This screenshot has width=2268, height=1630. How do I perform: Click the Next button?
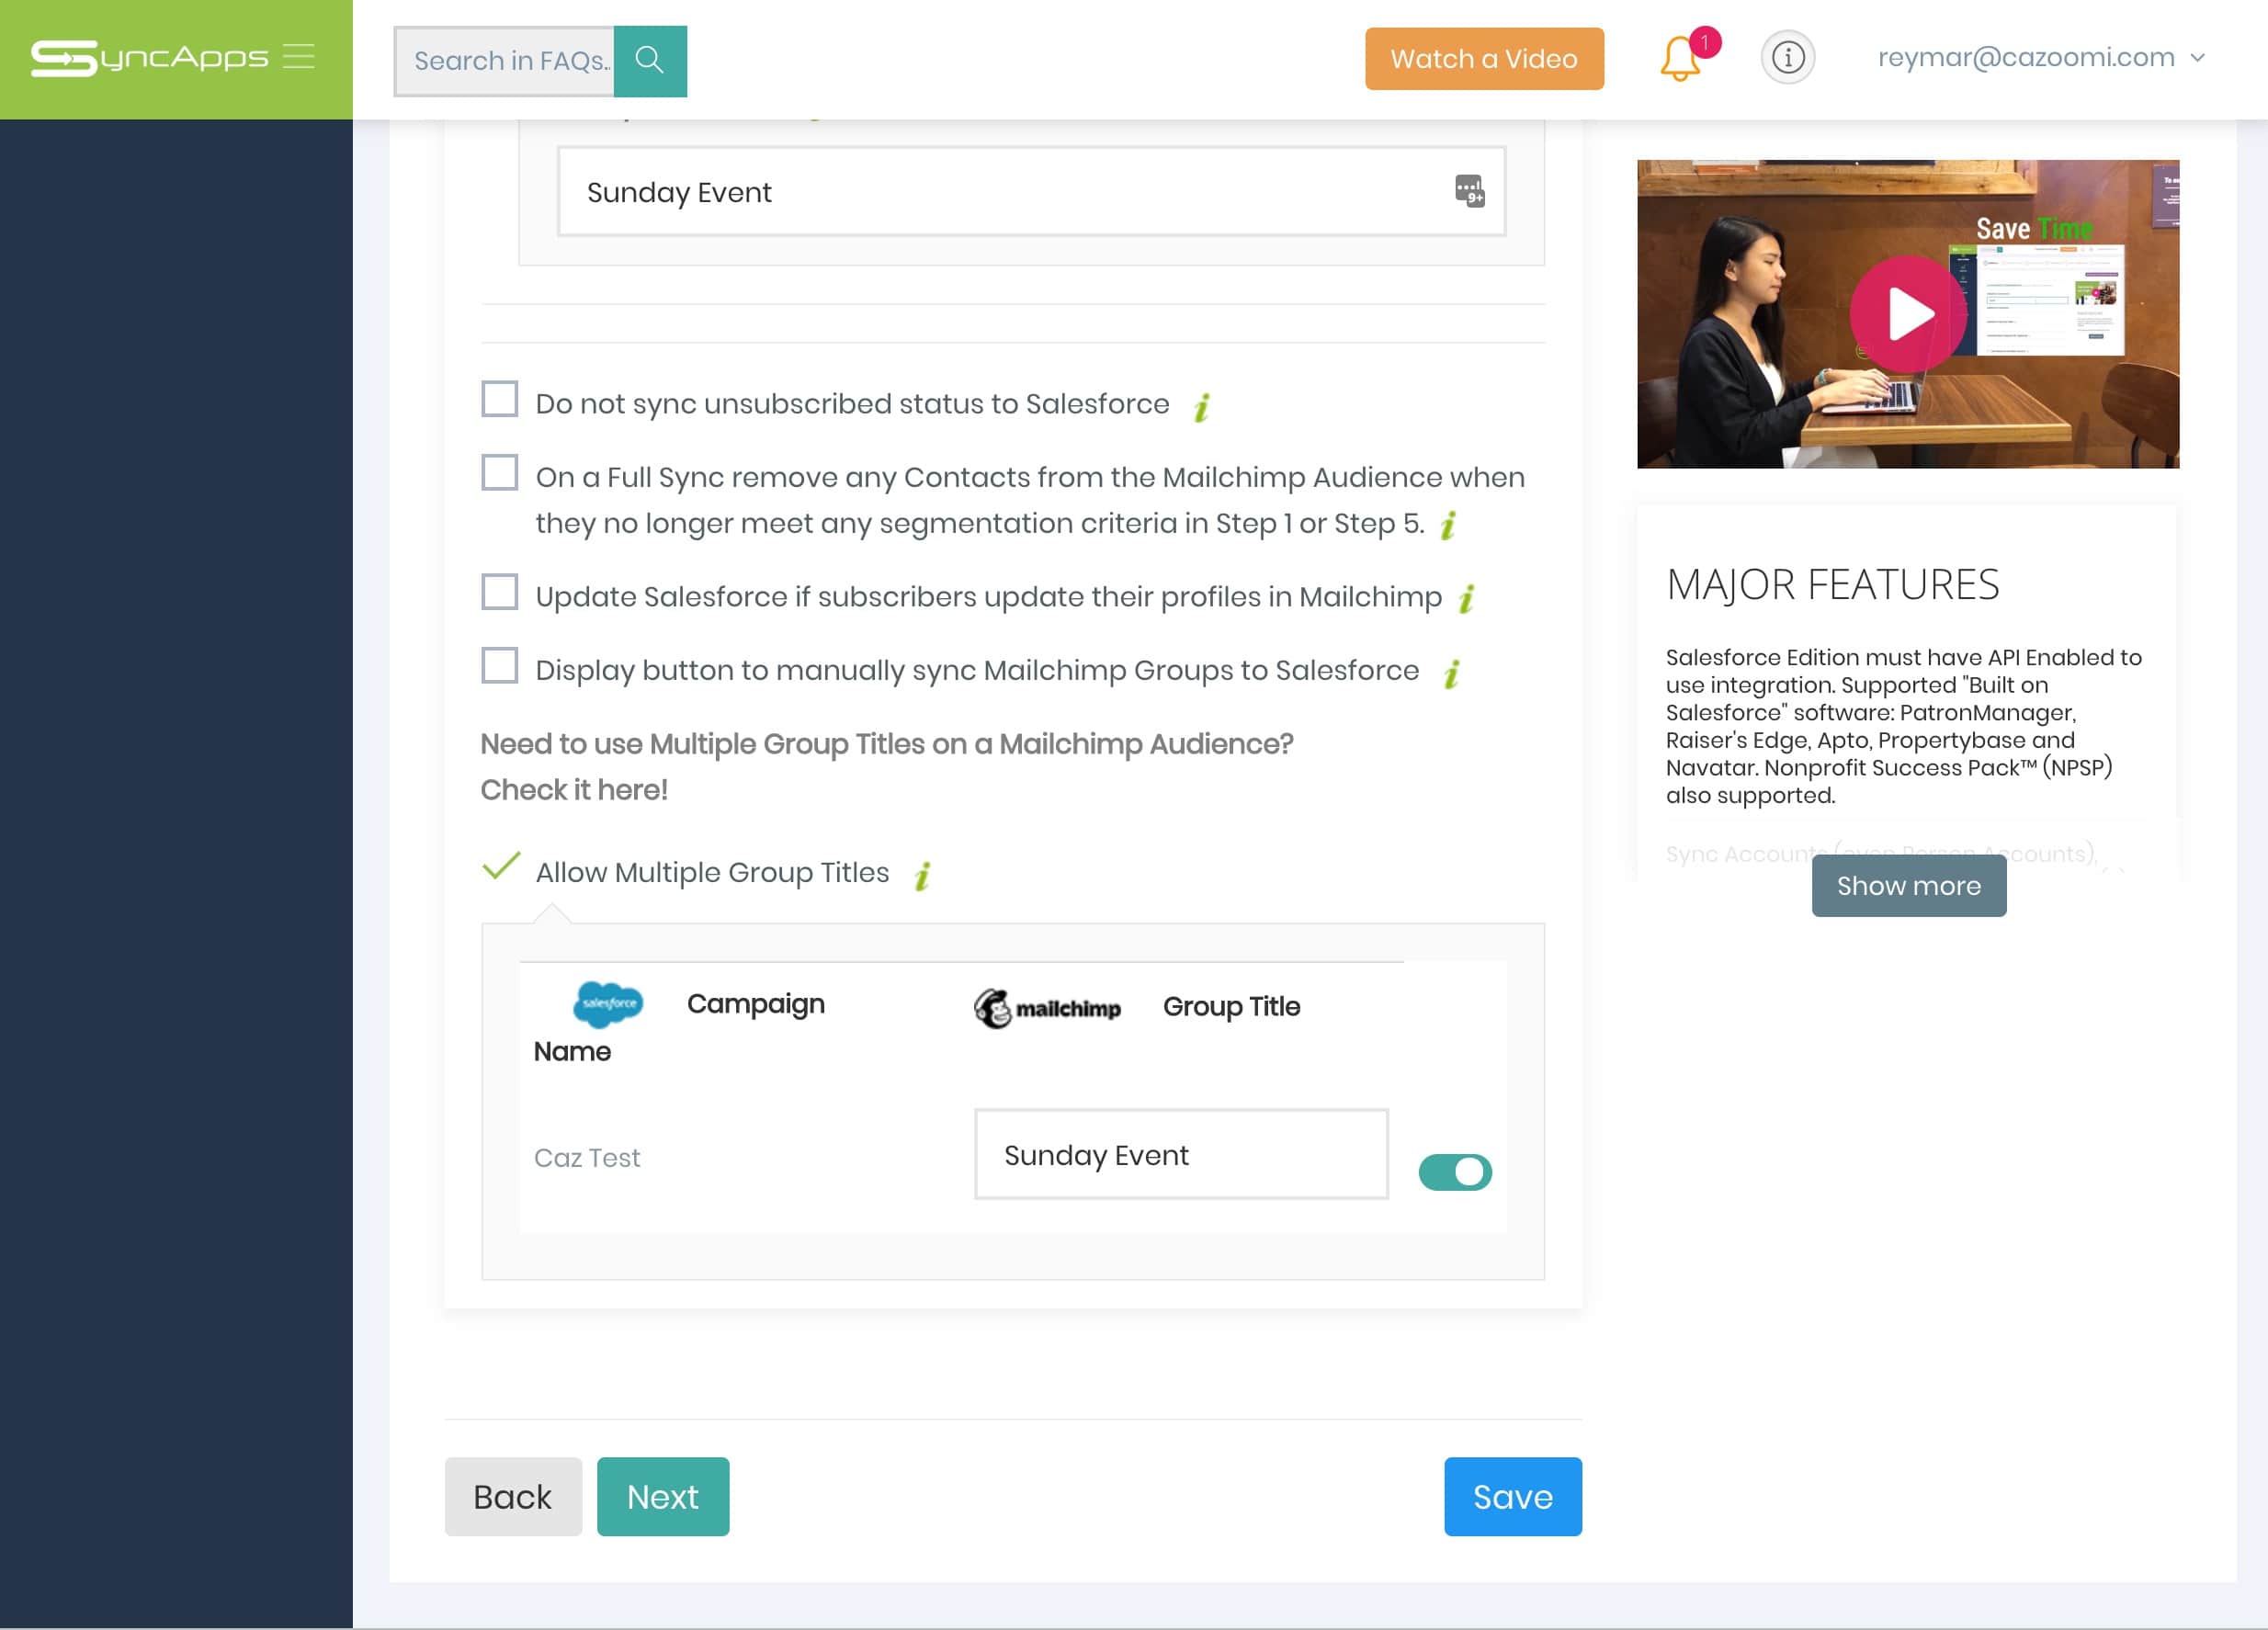coord(662,1496)
